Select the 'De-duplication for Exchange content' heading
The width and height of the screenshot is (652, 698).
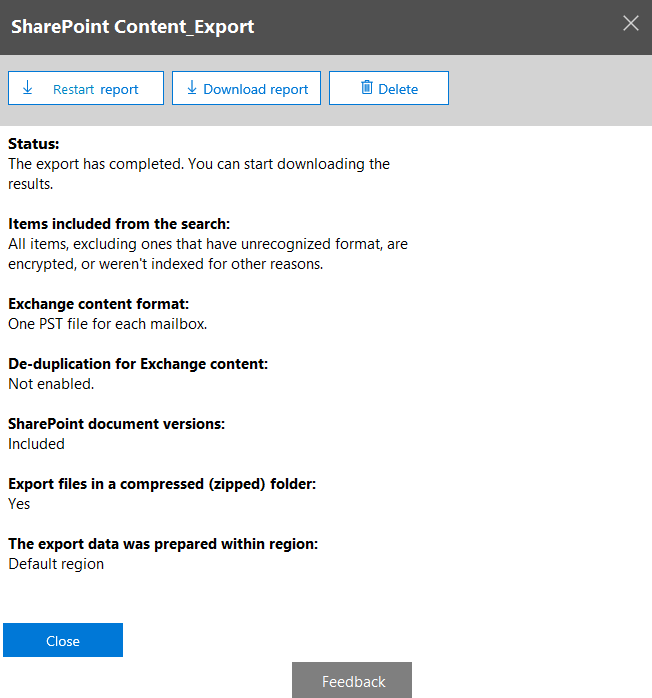pyautogui.click(x=138, y=364)
